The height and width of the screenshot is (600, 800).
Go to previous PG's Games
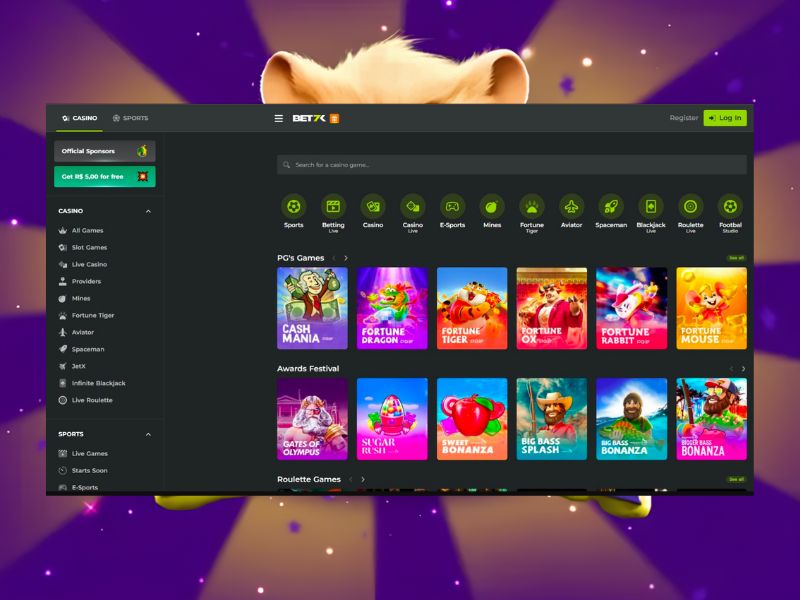334,258
